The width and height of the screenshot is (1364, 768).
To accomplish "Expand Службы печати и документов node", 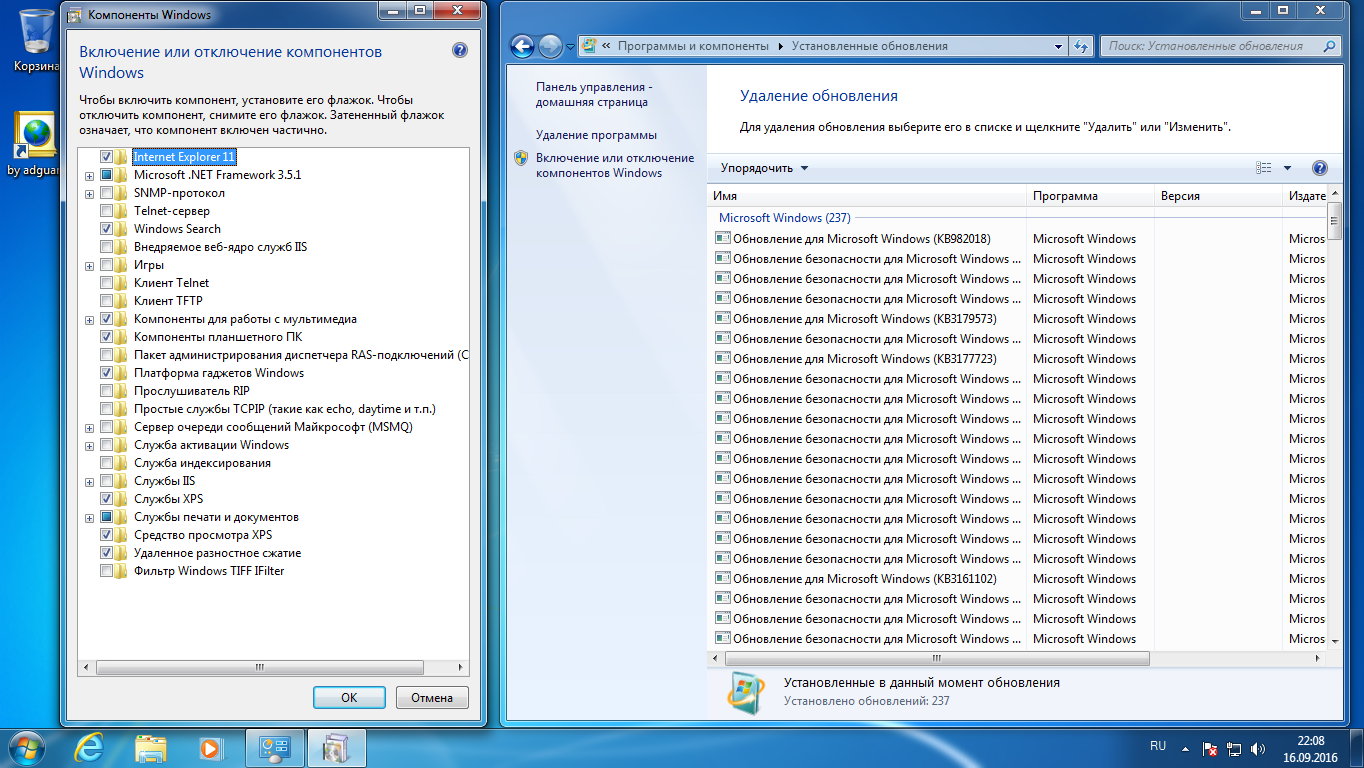I will 89,518.
